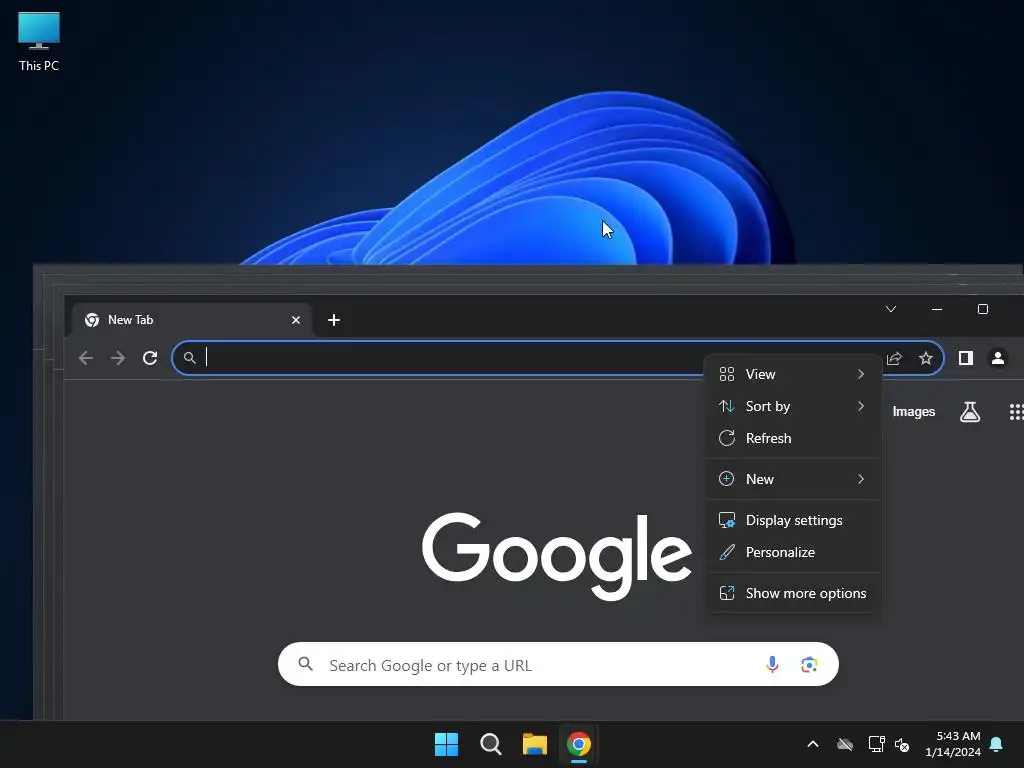The height and width of the screenshot is (768, 1024).
Task: Click Chrome forward arrow button
Action: [x=118, y=358]
